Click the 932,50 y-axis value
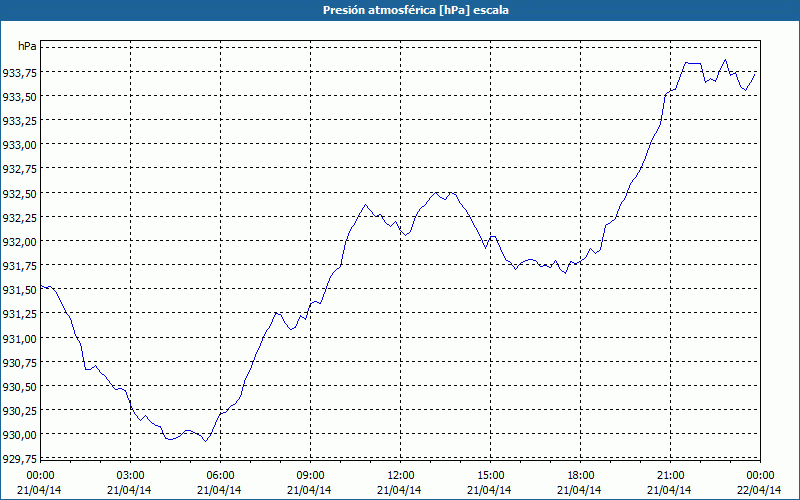Image resolution: width=800 pixels, height=500 pixels. tap(19, 193)
